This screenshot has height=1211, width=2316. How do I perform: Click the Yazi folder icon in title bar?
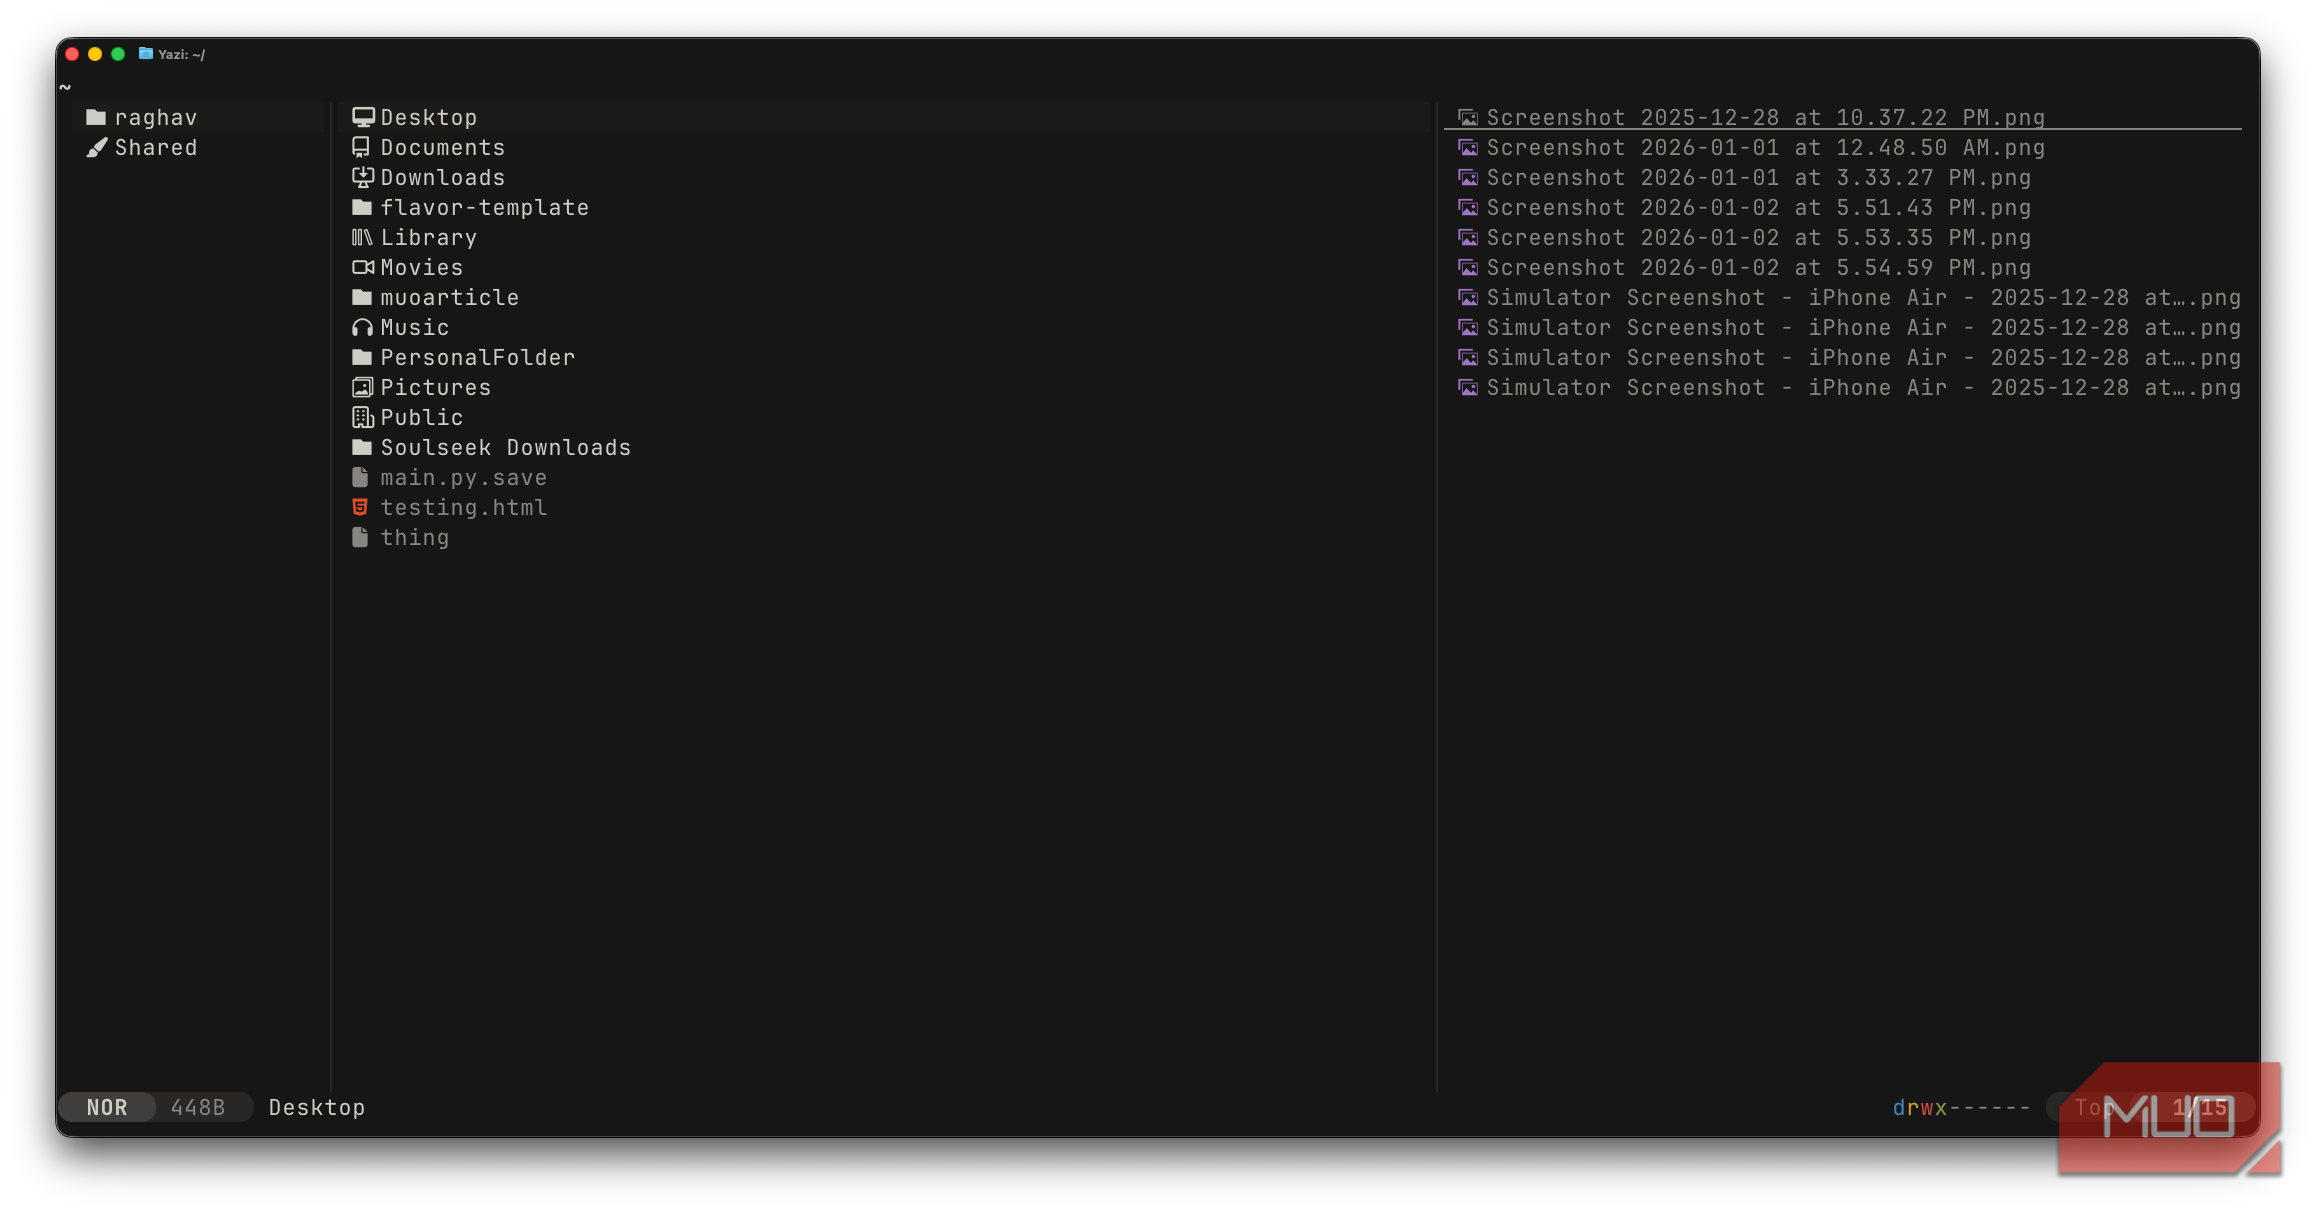tap(146, 54)
